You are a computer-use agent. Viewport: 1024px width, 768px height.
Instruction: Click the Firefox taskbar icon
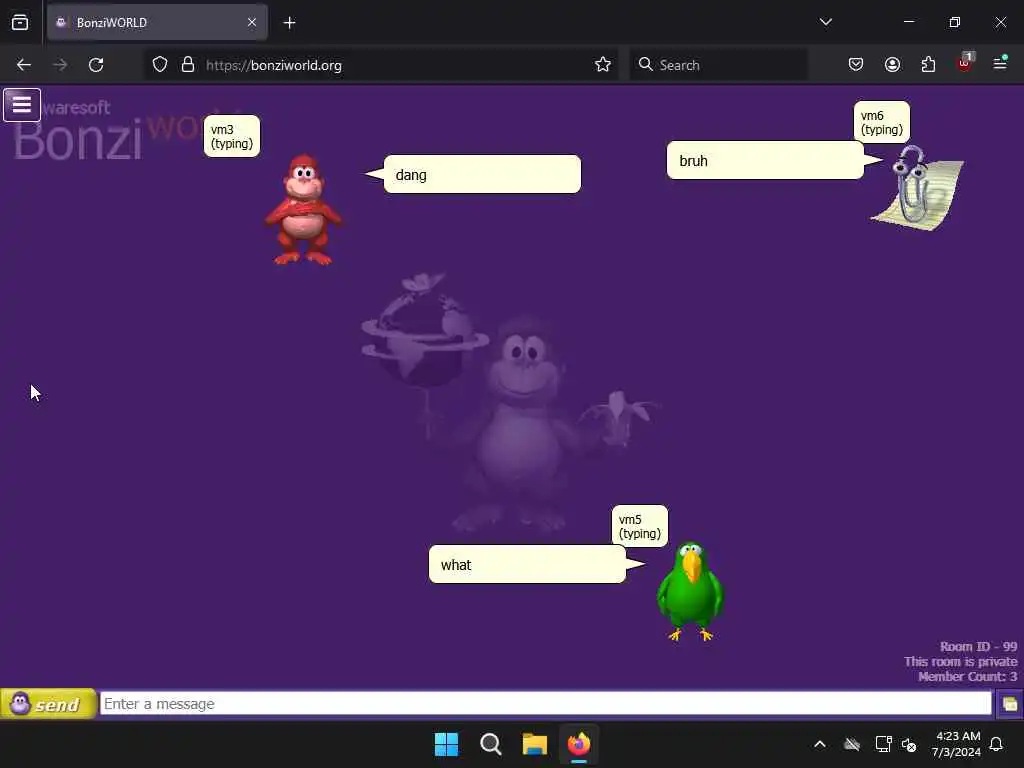click(579, 744)
